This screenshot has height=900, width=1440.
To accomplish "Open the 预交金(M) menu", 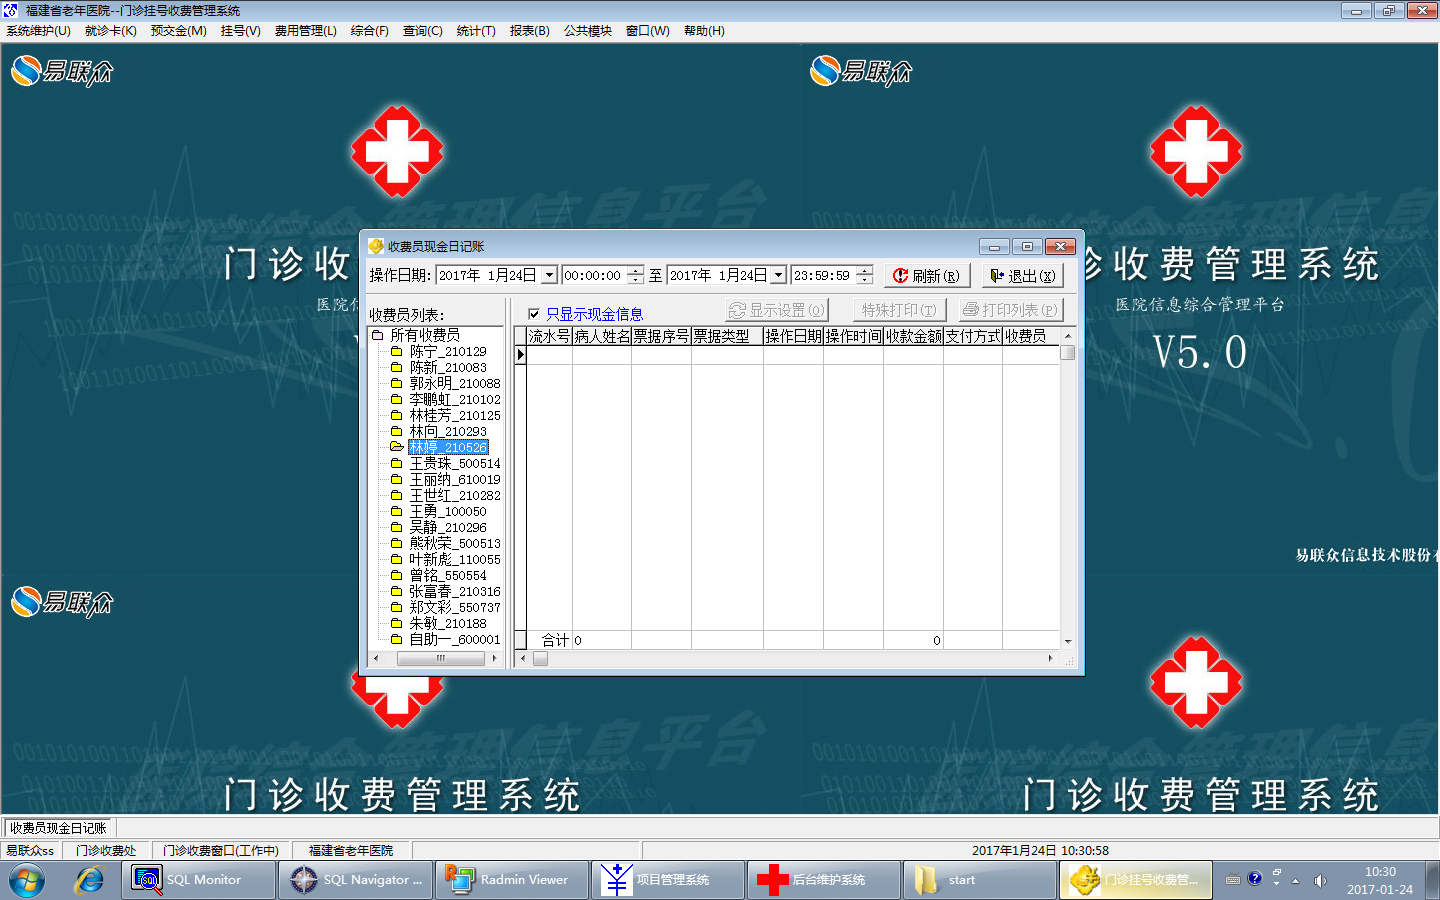I will pyautogui.click(x=178, y=31).
